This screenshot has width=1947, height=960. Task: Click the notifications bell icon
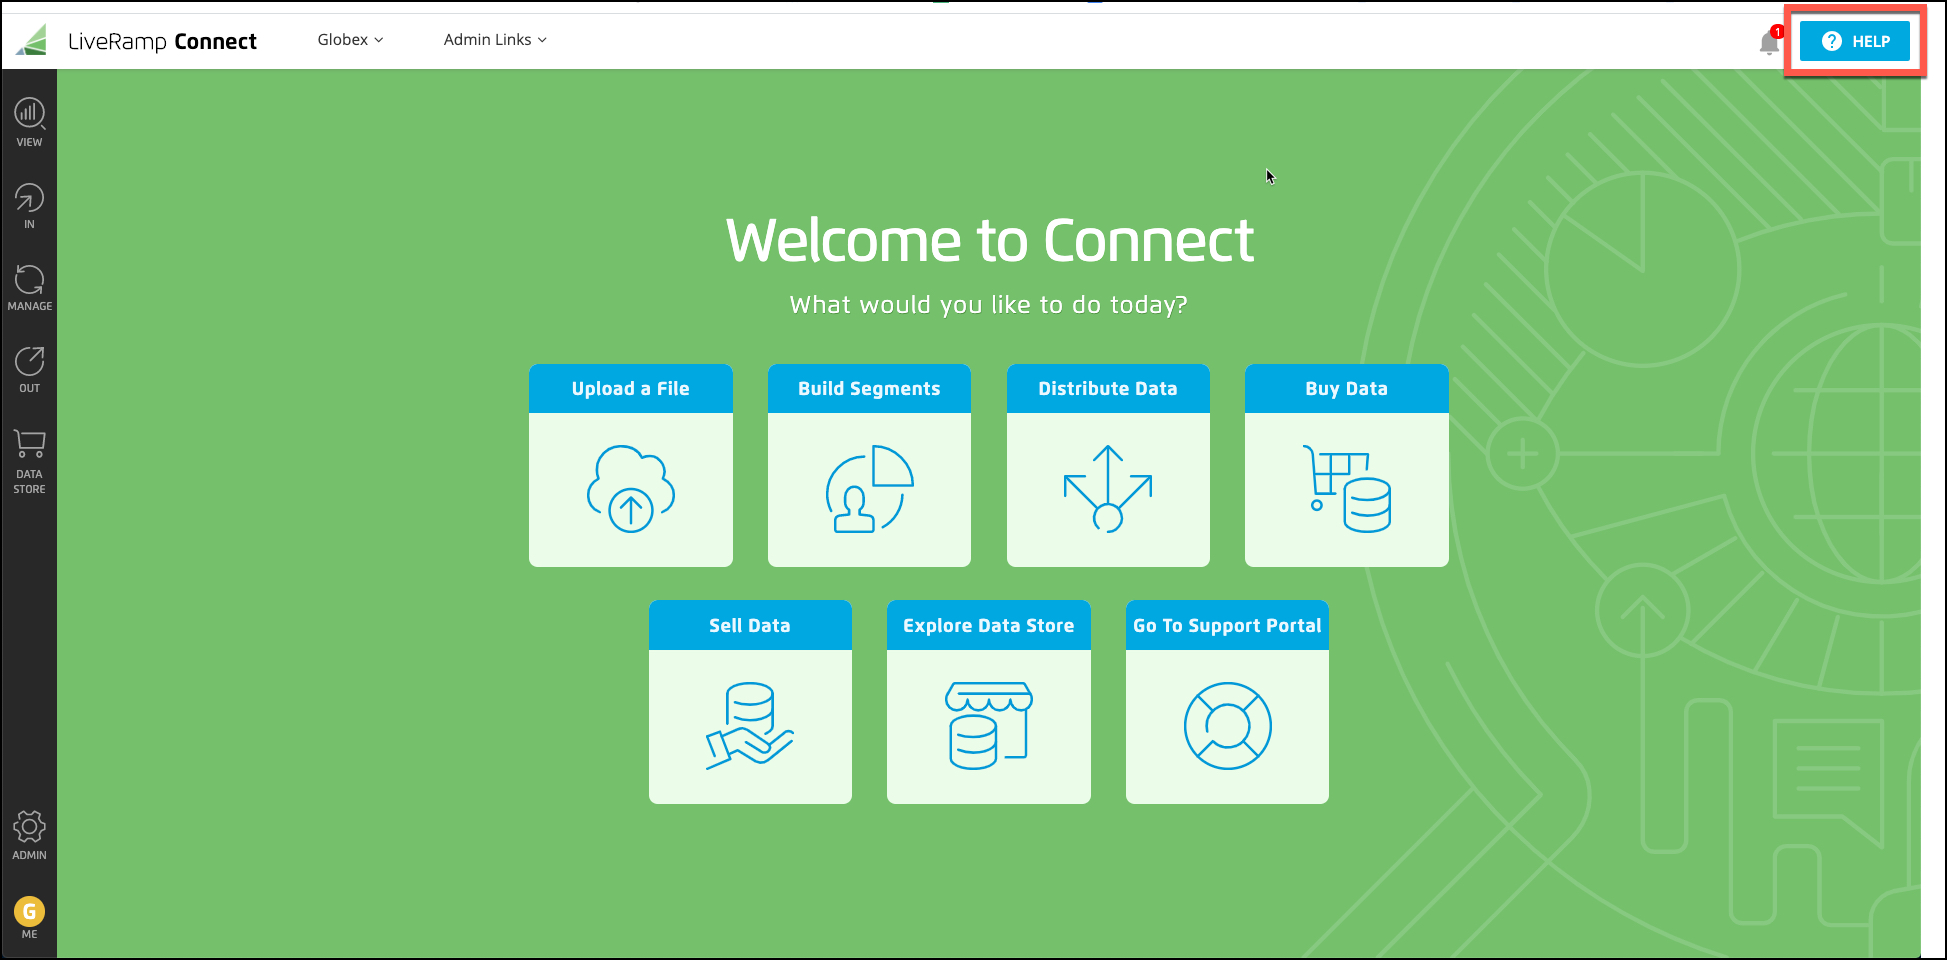[1769, 41]
